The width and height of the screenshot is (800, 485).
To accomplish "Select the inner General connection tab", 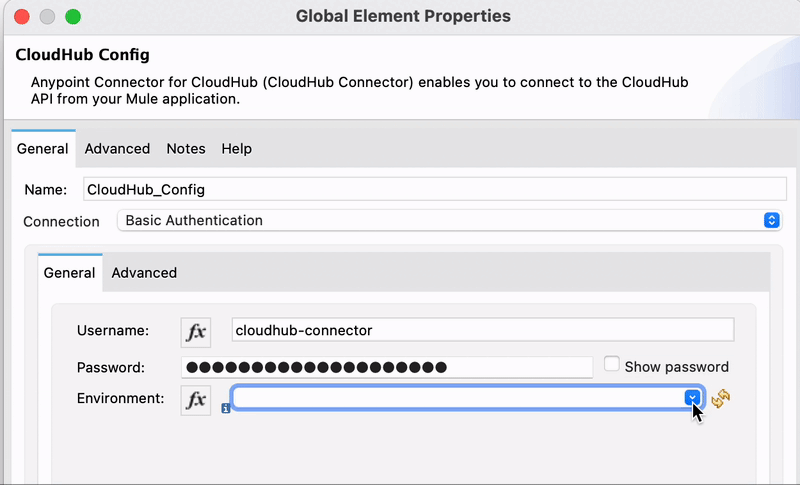I will (70, 272).
